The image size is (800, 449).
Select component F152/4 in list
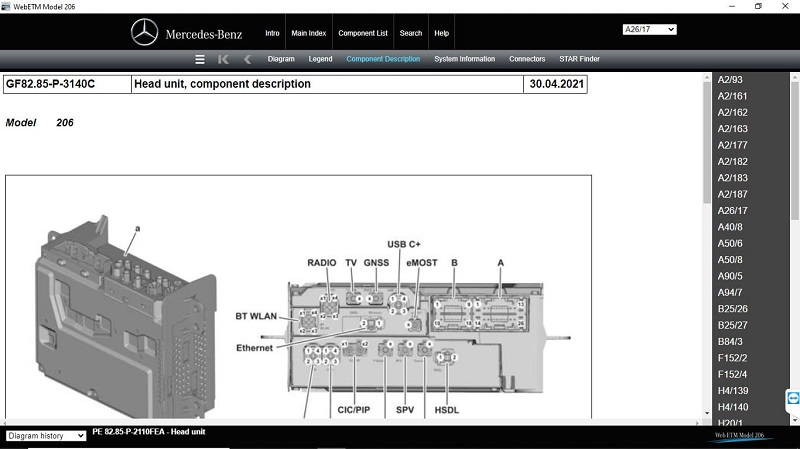pos(732,374)
